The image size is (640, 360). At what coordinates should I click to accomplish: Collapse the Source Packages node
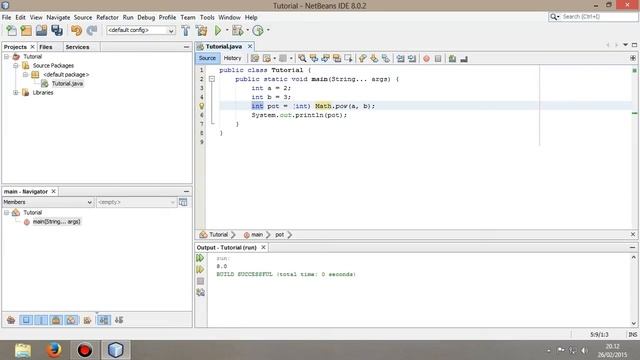[16, 66]
